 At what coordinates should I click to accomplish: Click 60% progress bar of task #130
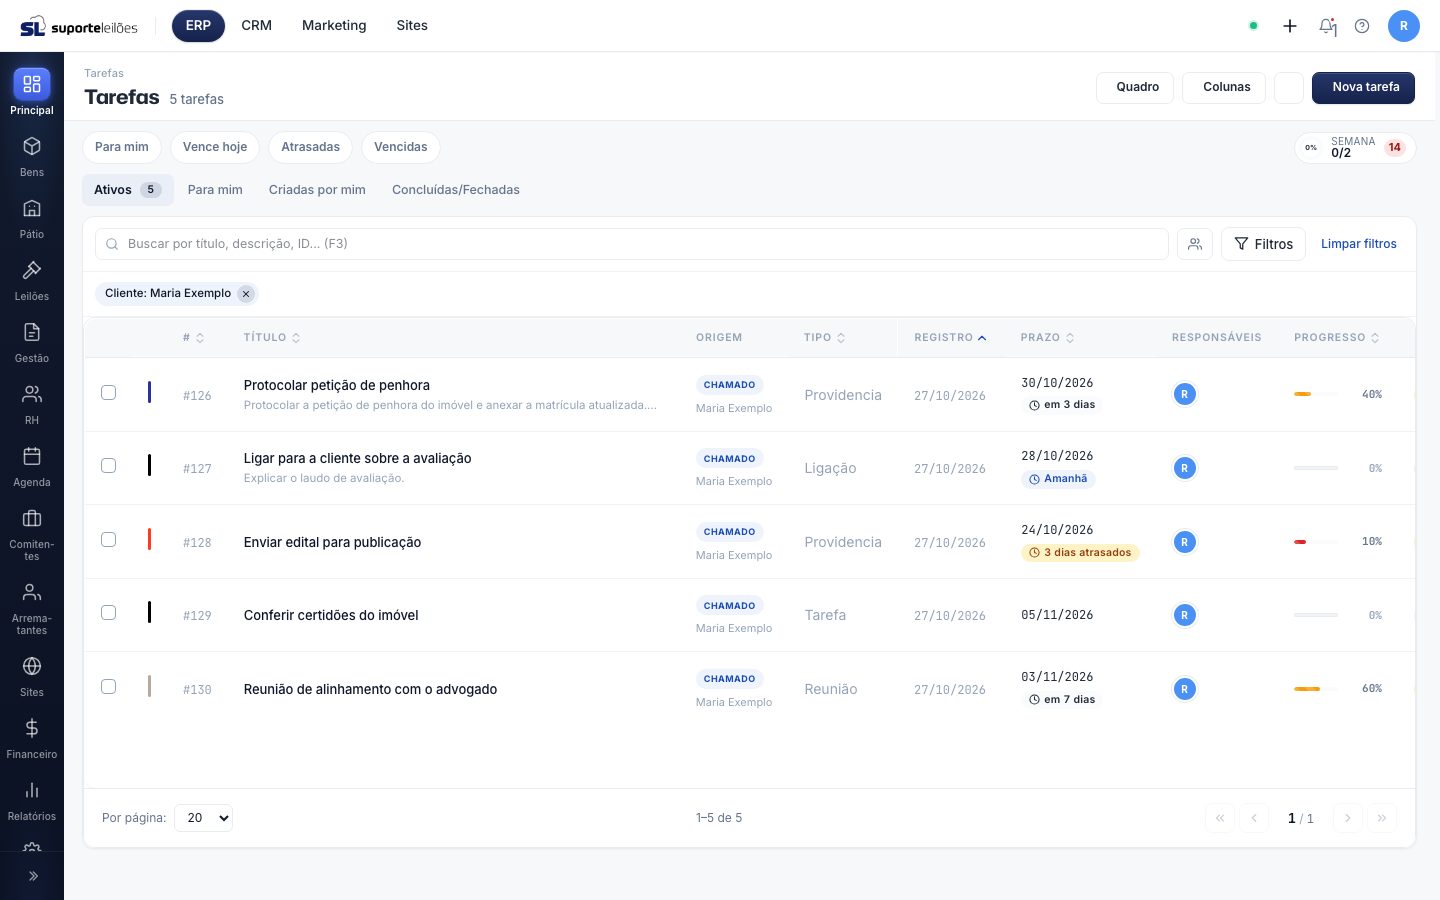1316,689
